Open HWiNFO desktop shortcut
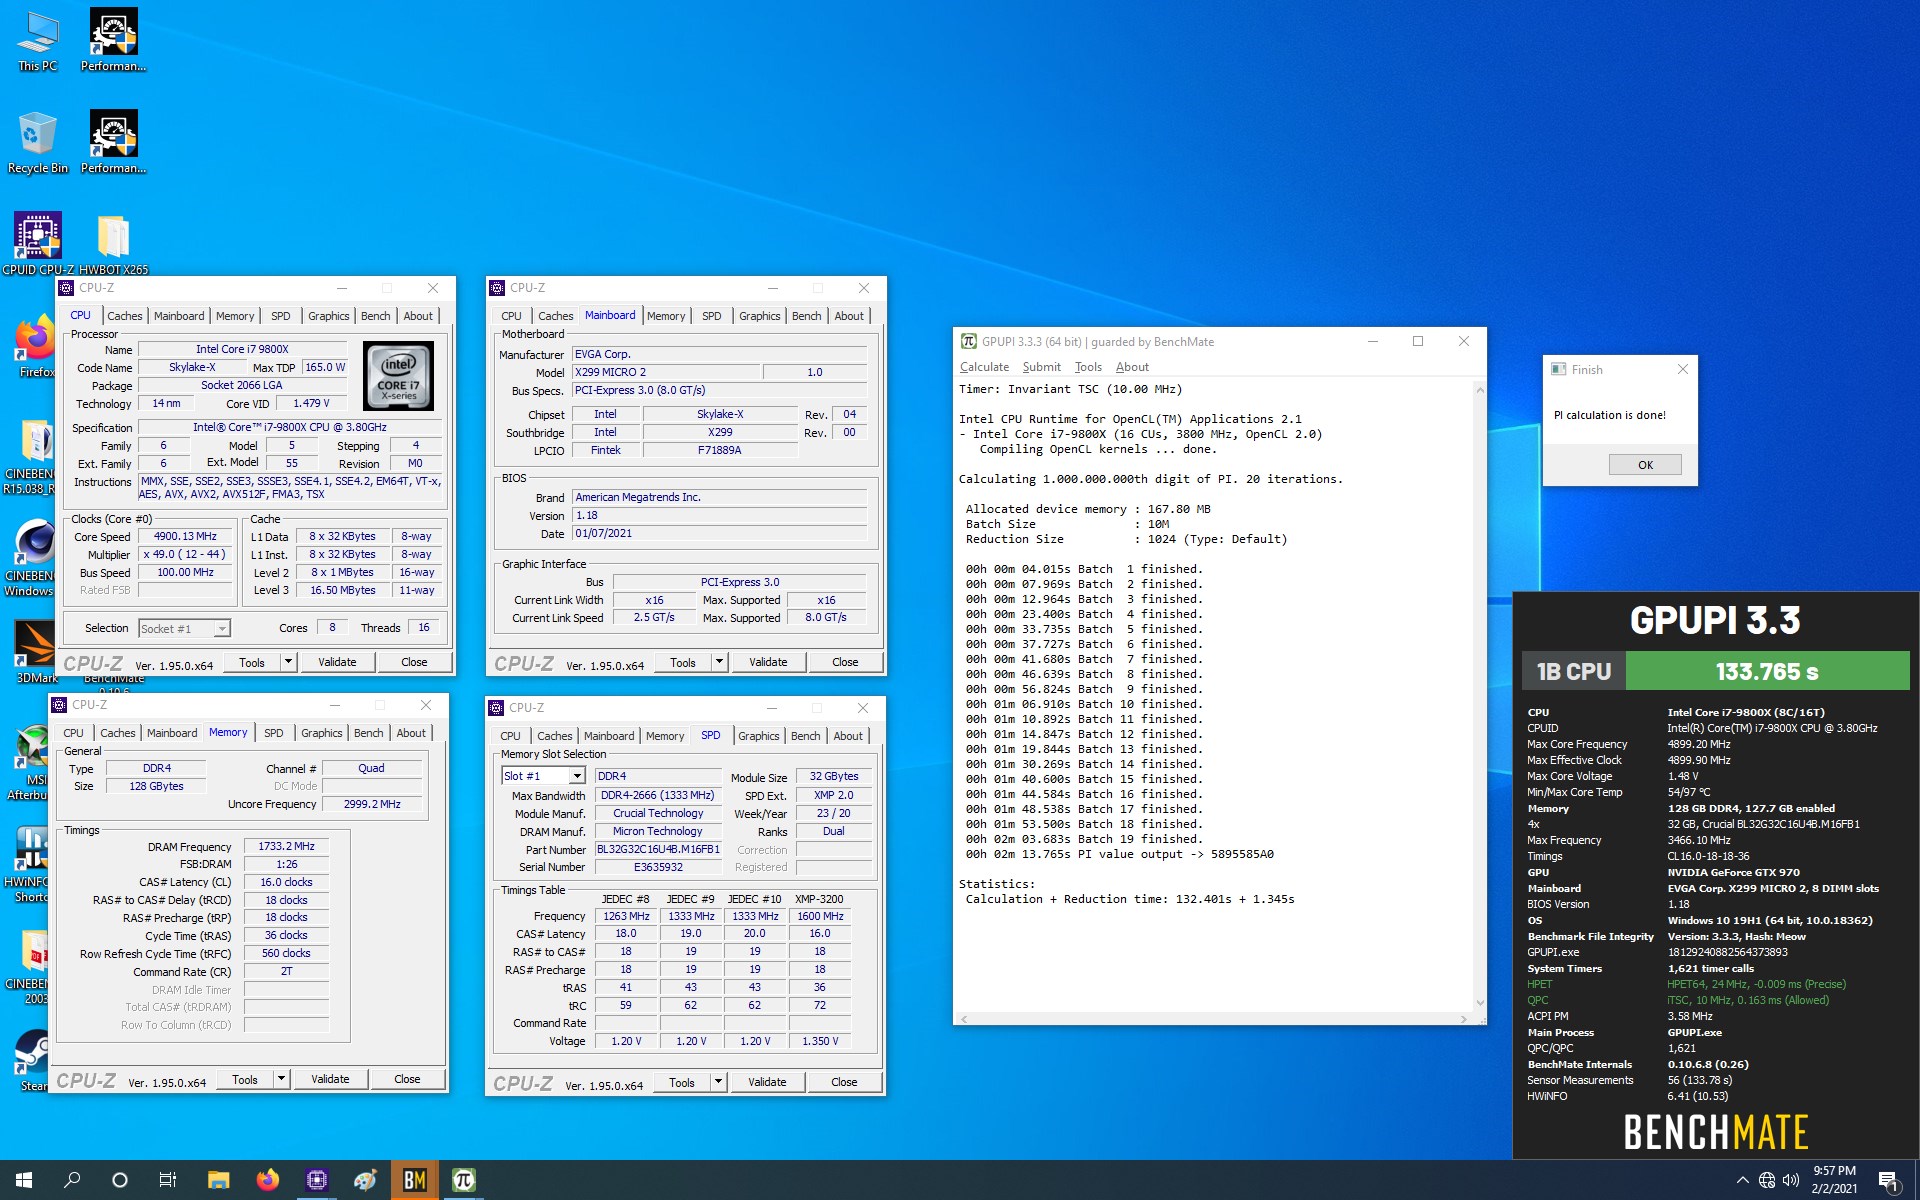The width and height of the screenshot is (1920, 1200). [x=30, y=865]
